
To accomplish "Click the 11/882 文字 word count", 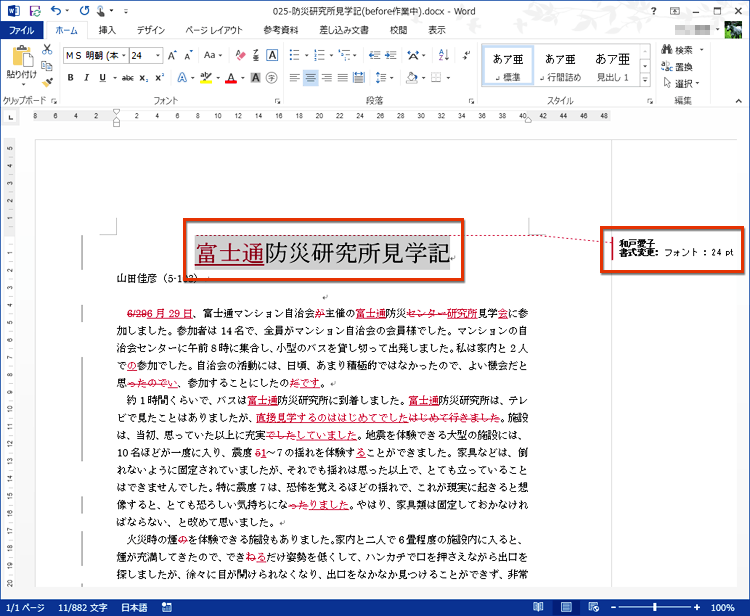I will pos(82,607).
